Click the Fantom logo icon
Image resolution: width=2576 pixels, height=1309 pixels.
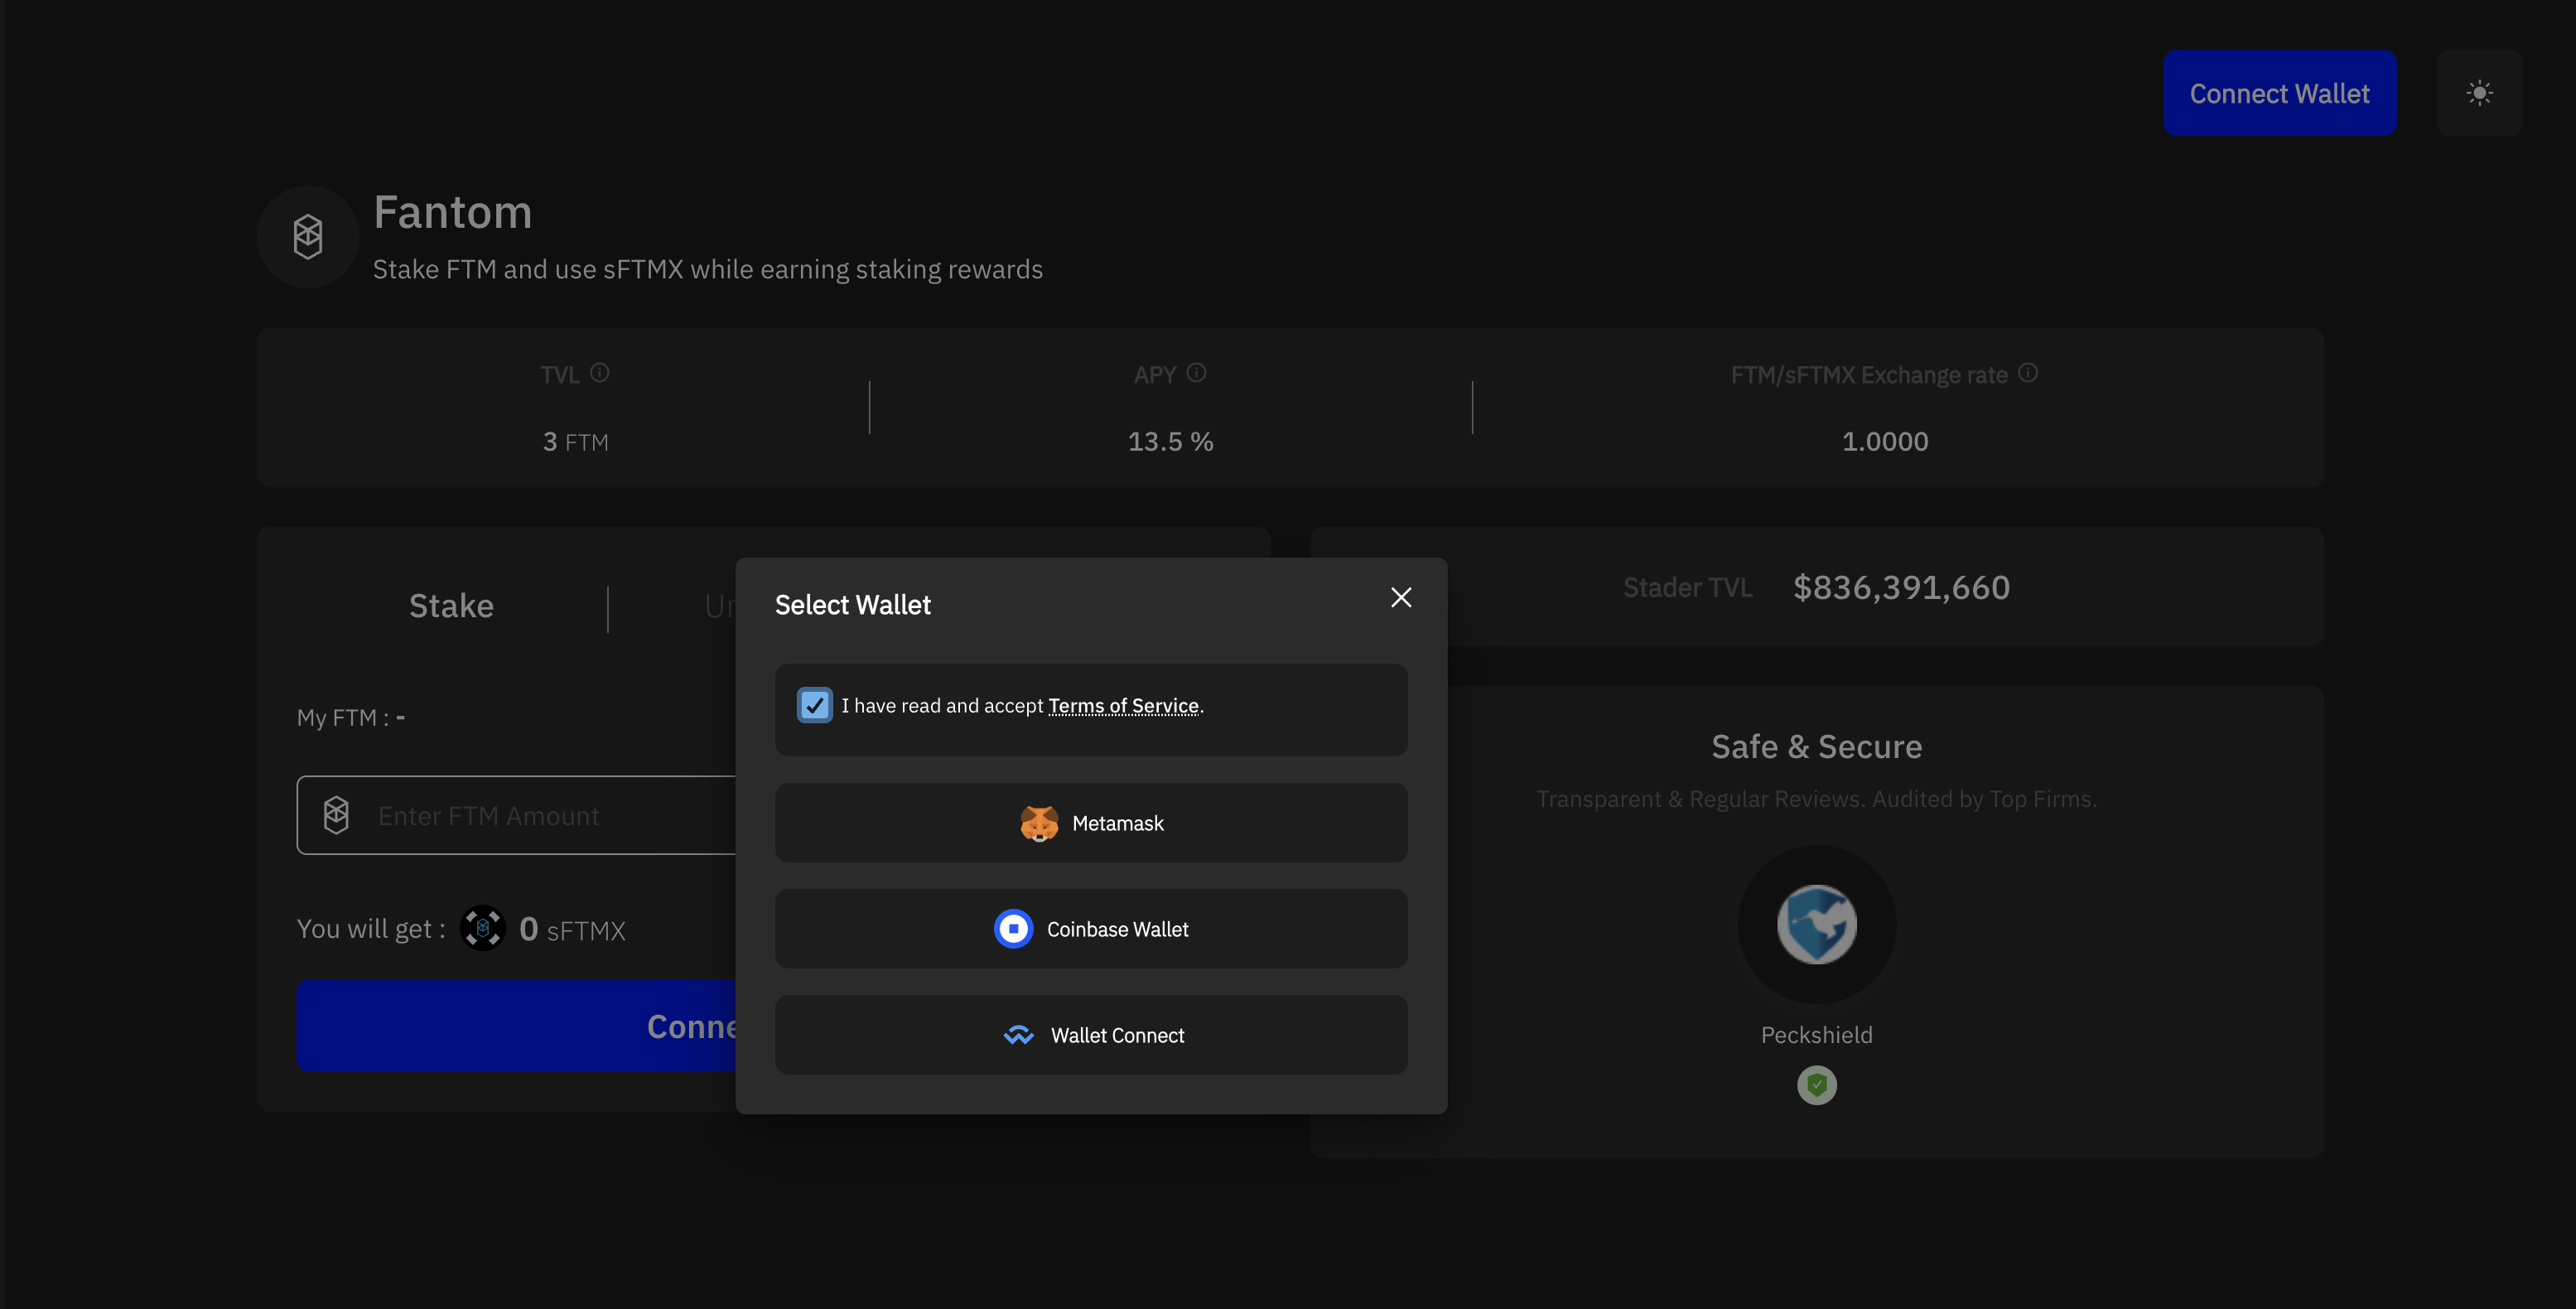point(309,235)
